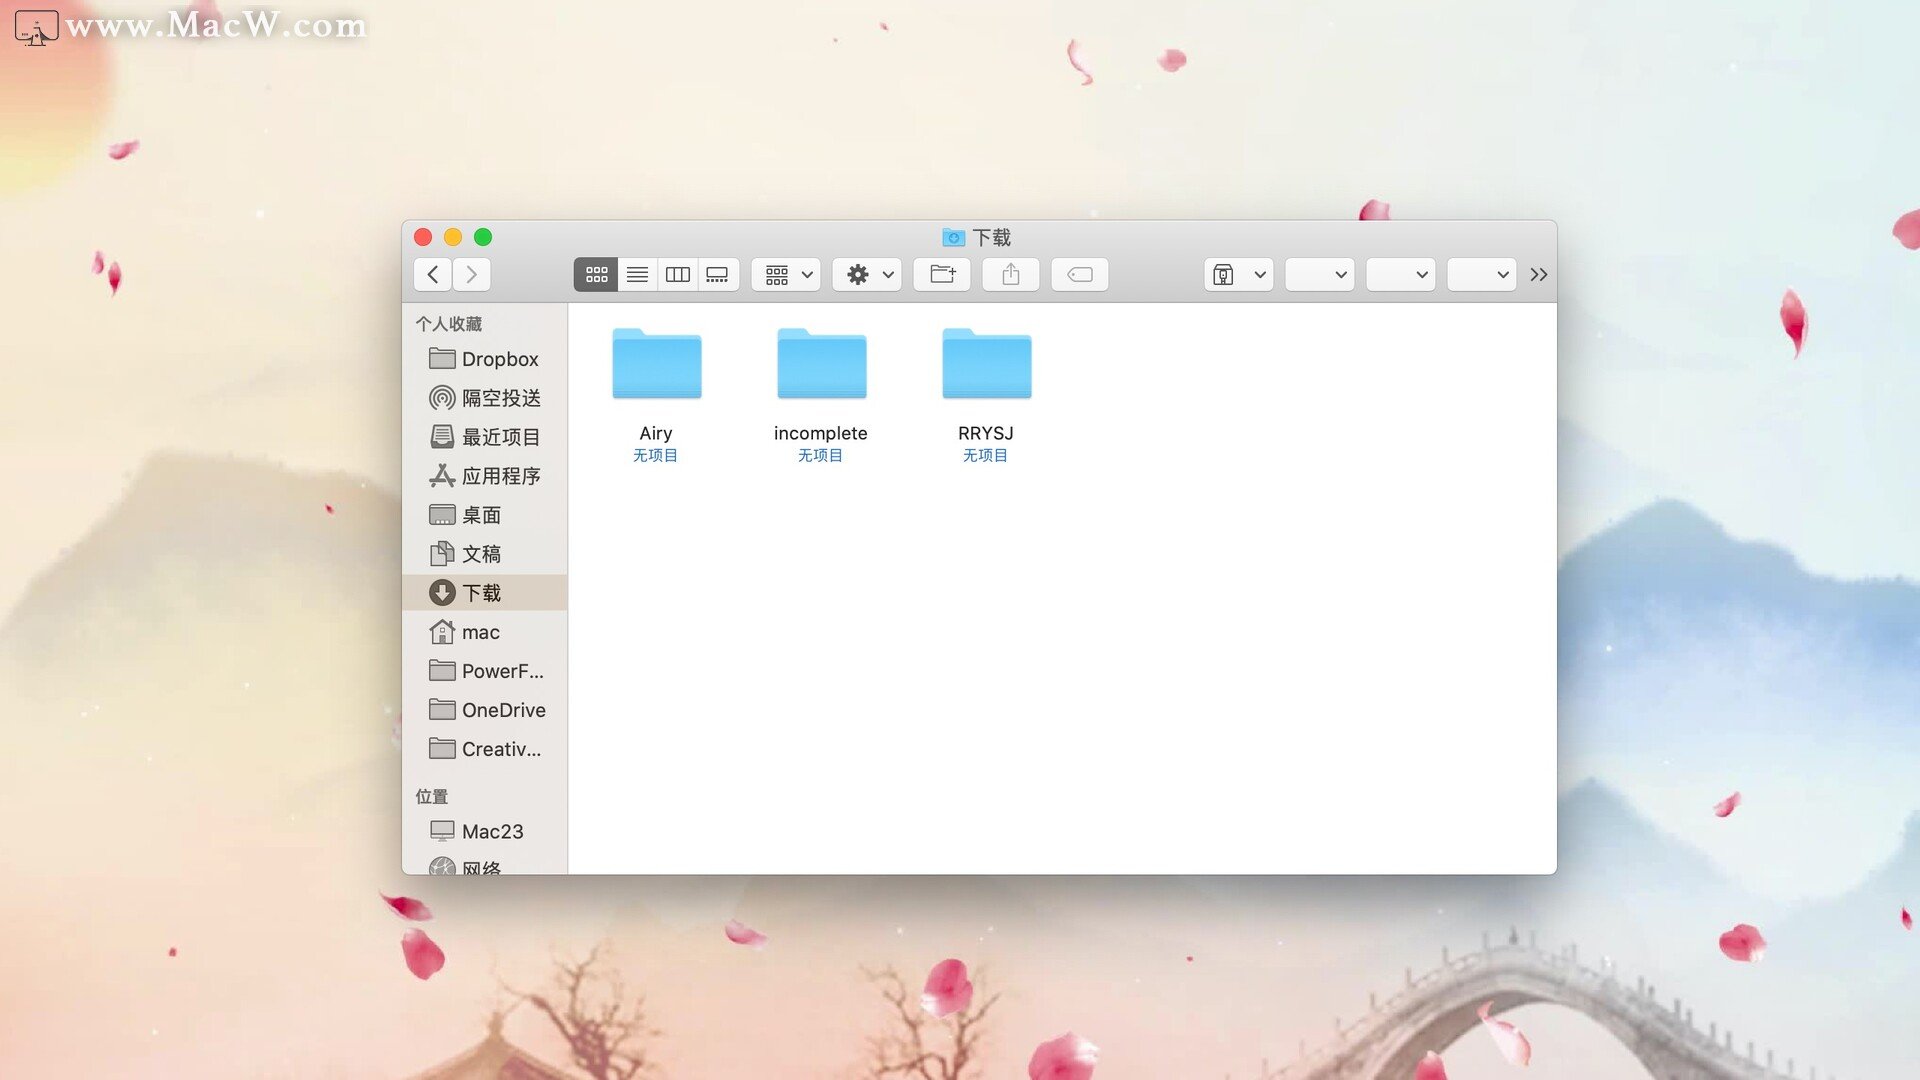Screen dimensions: 1920x1080
Task: Expand the toolbar overflow chevron
Action: (1538, 274)
